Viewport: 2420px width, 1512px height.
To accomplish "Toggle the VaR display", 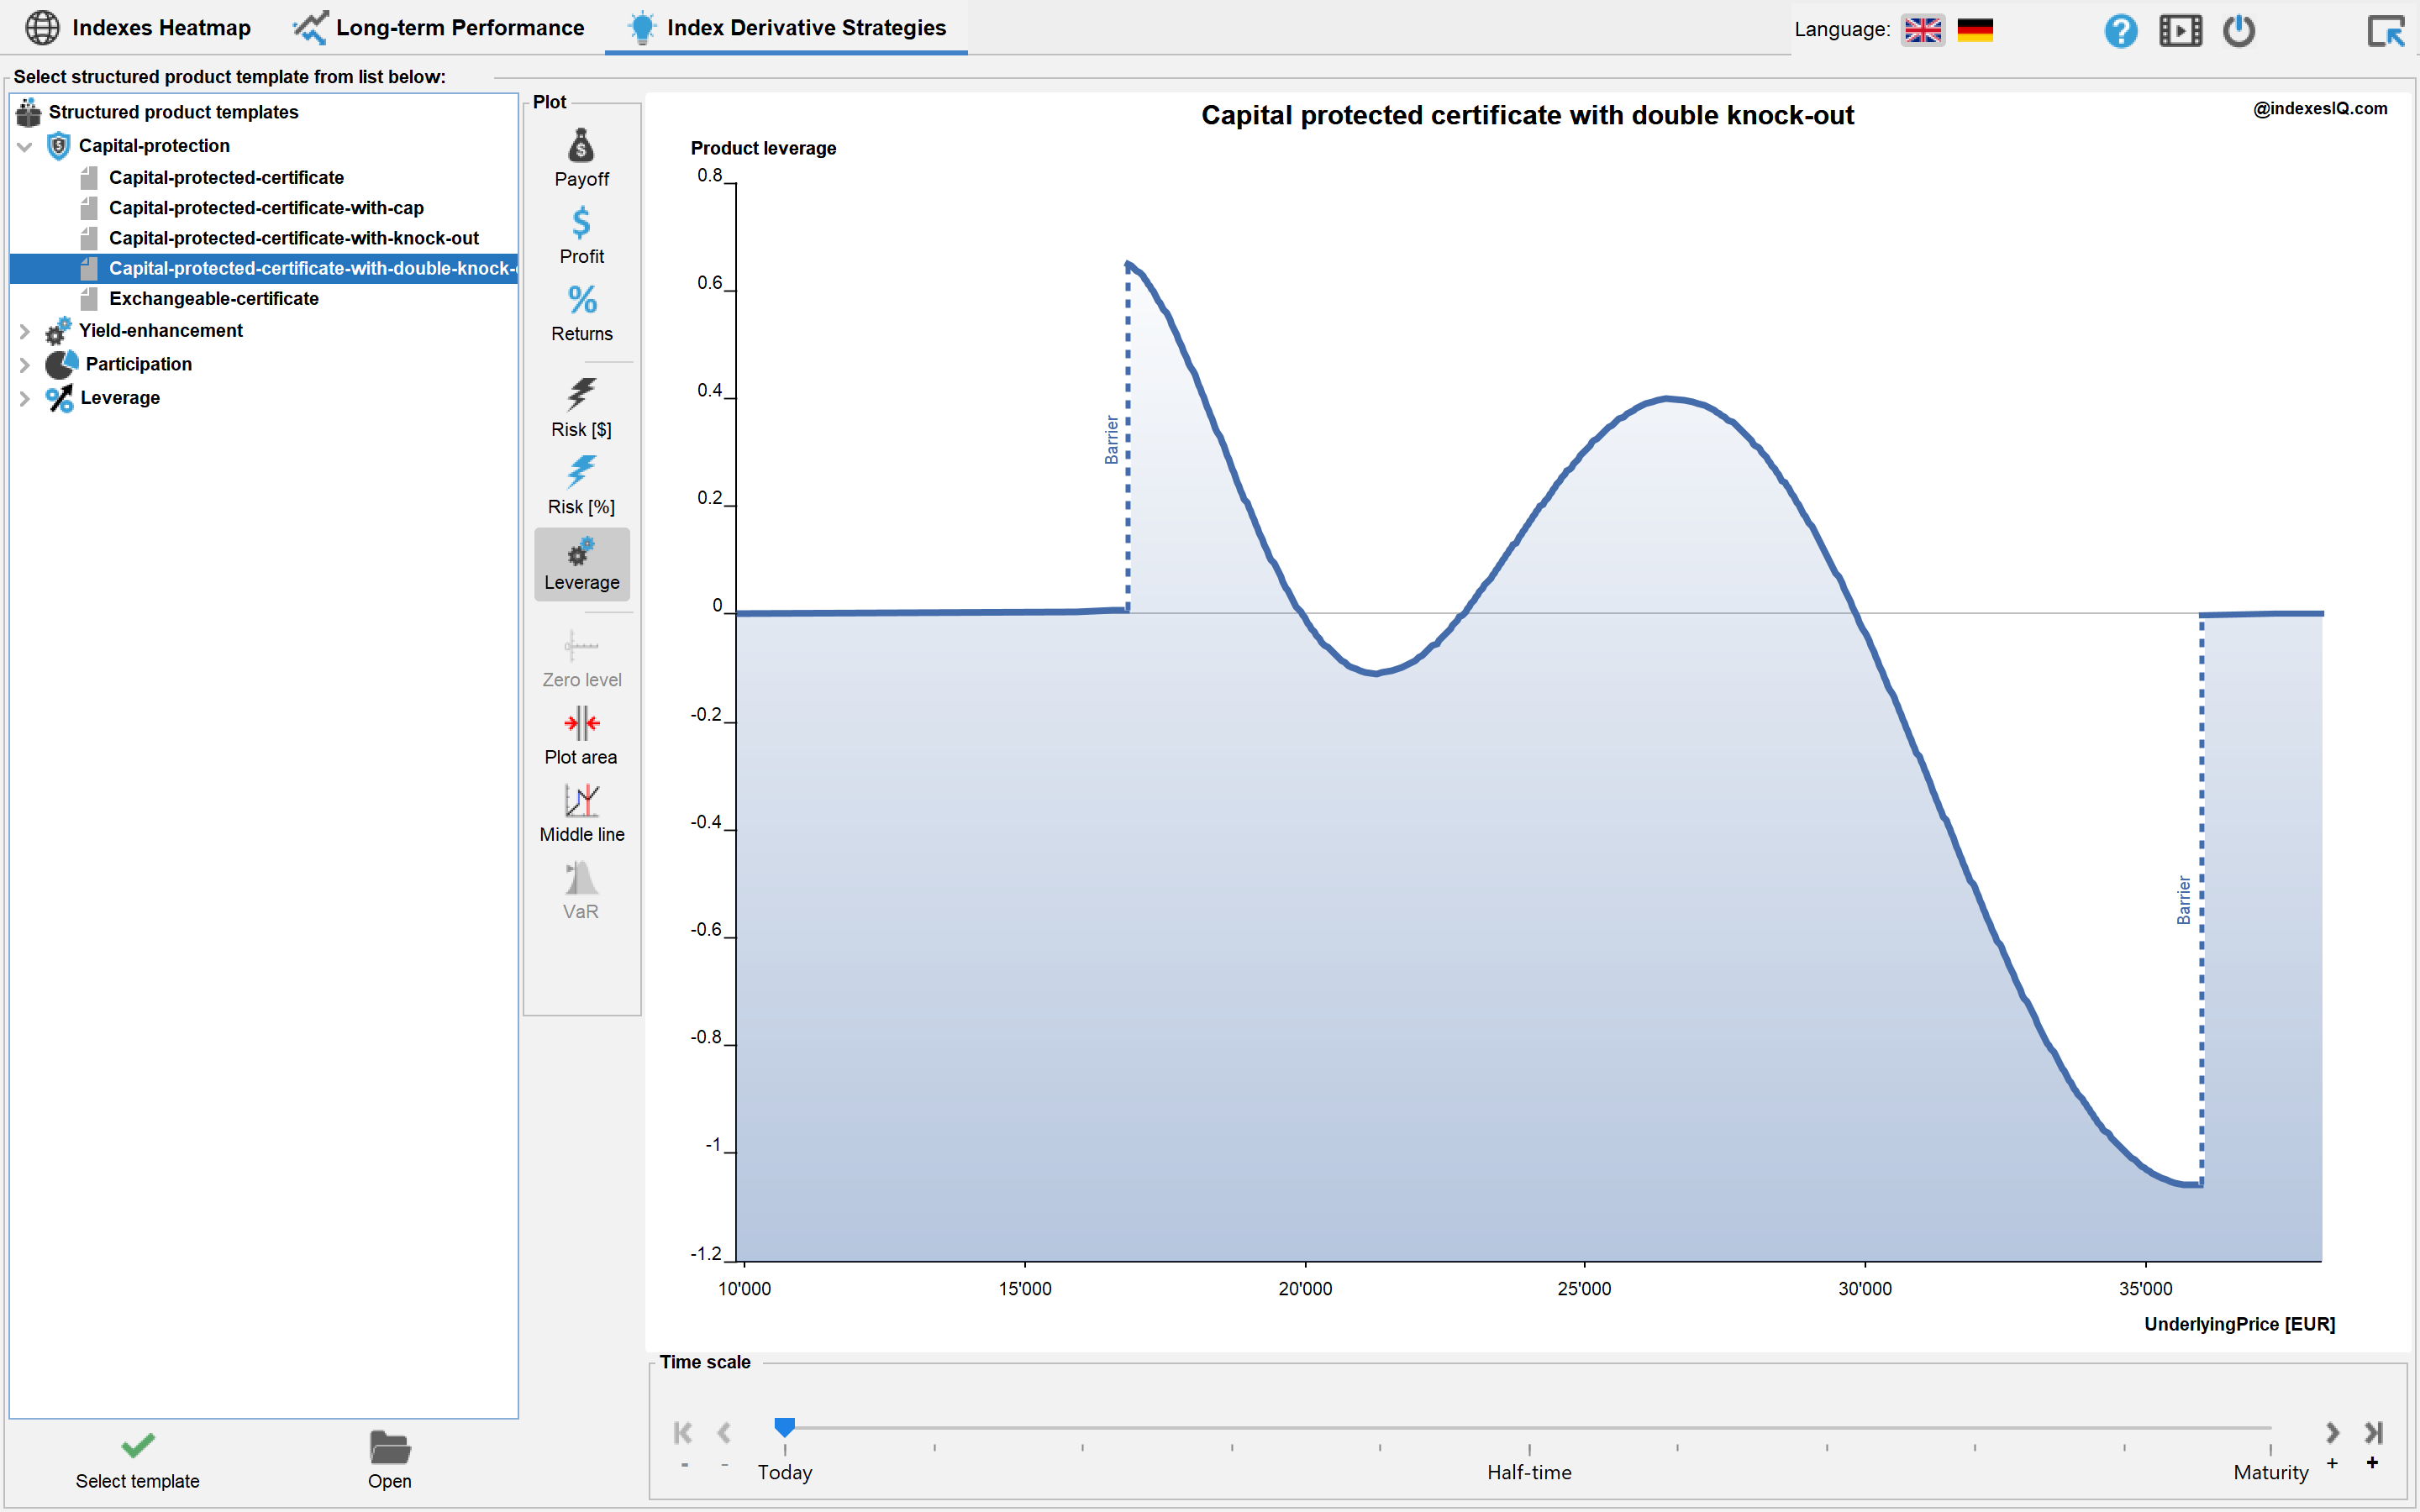I will click(x=581, y=891).
